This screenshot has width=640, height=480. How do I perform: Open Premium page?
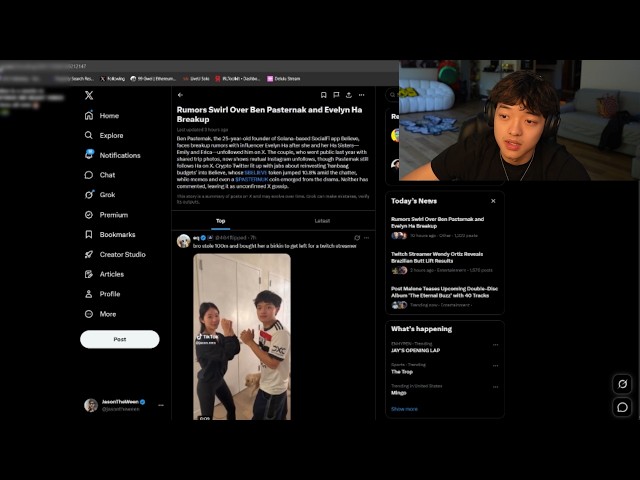click(106, 215)
